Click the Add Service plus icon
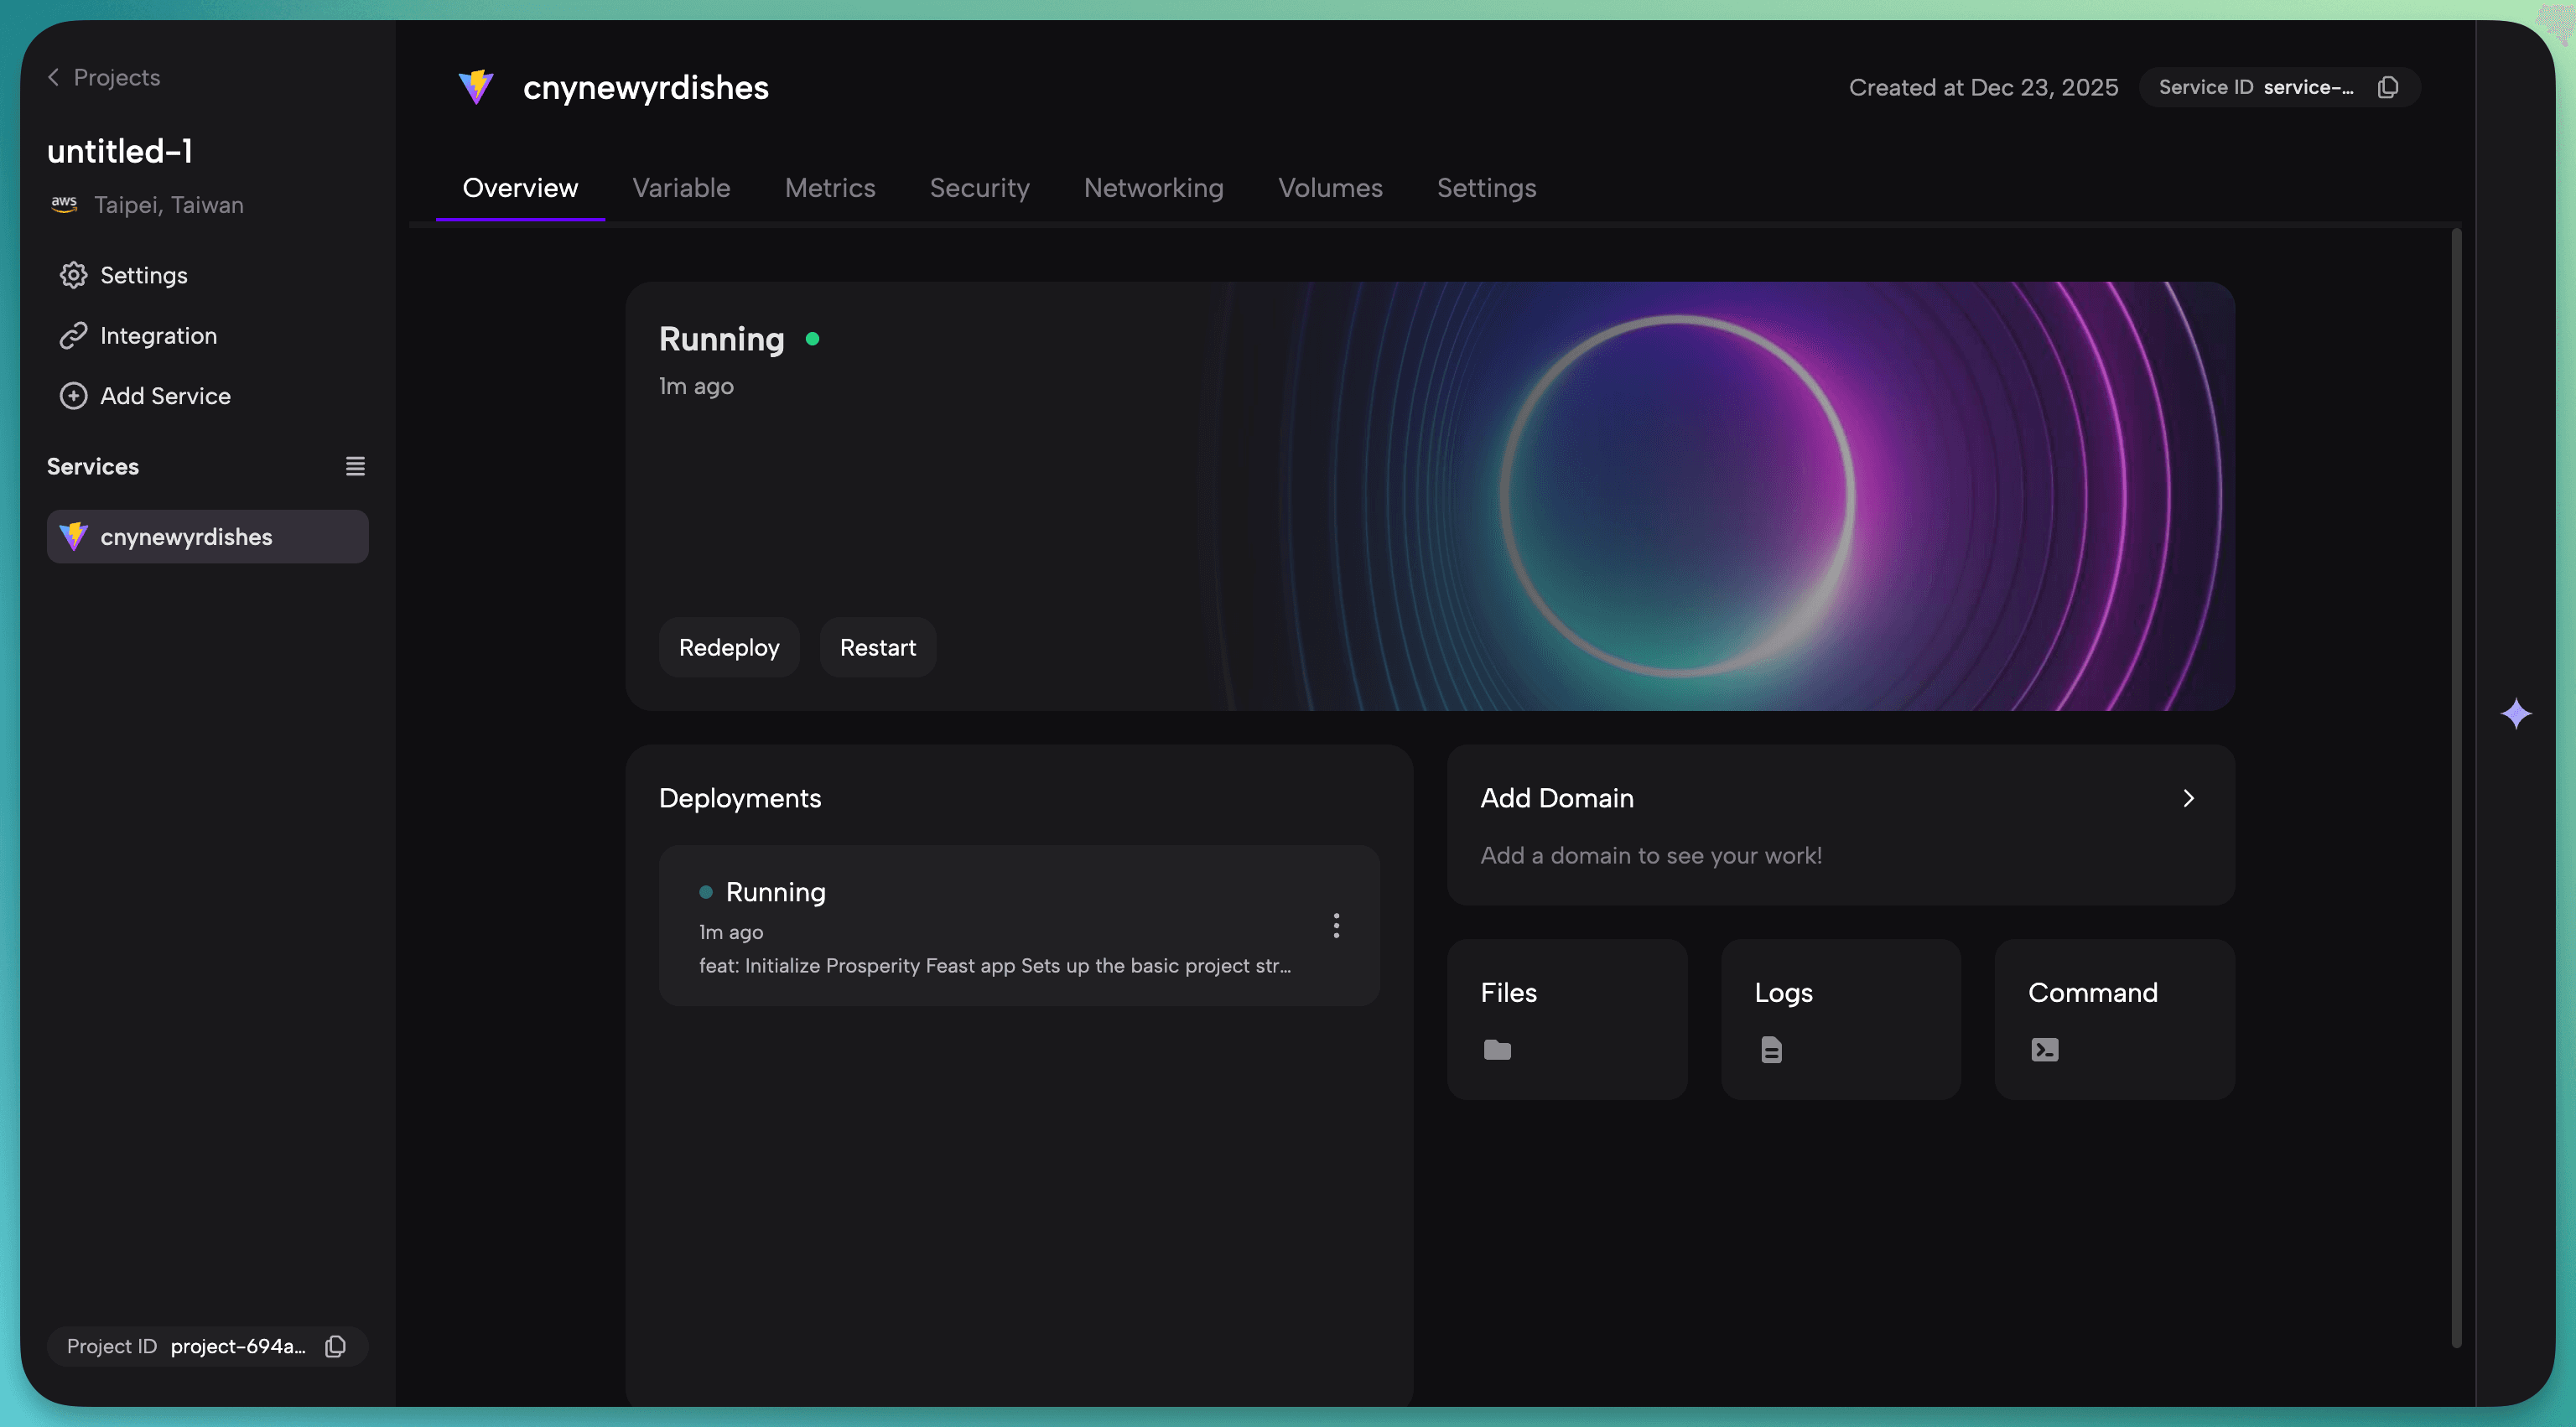Viewport: 2576px width, 1427px height. pyautogui.click(x=73, y=396)
